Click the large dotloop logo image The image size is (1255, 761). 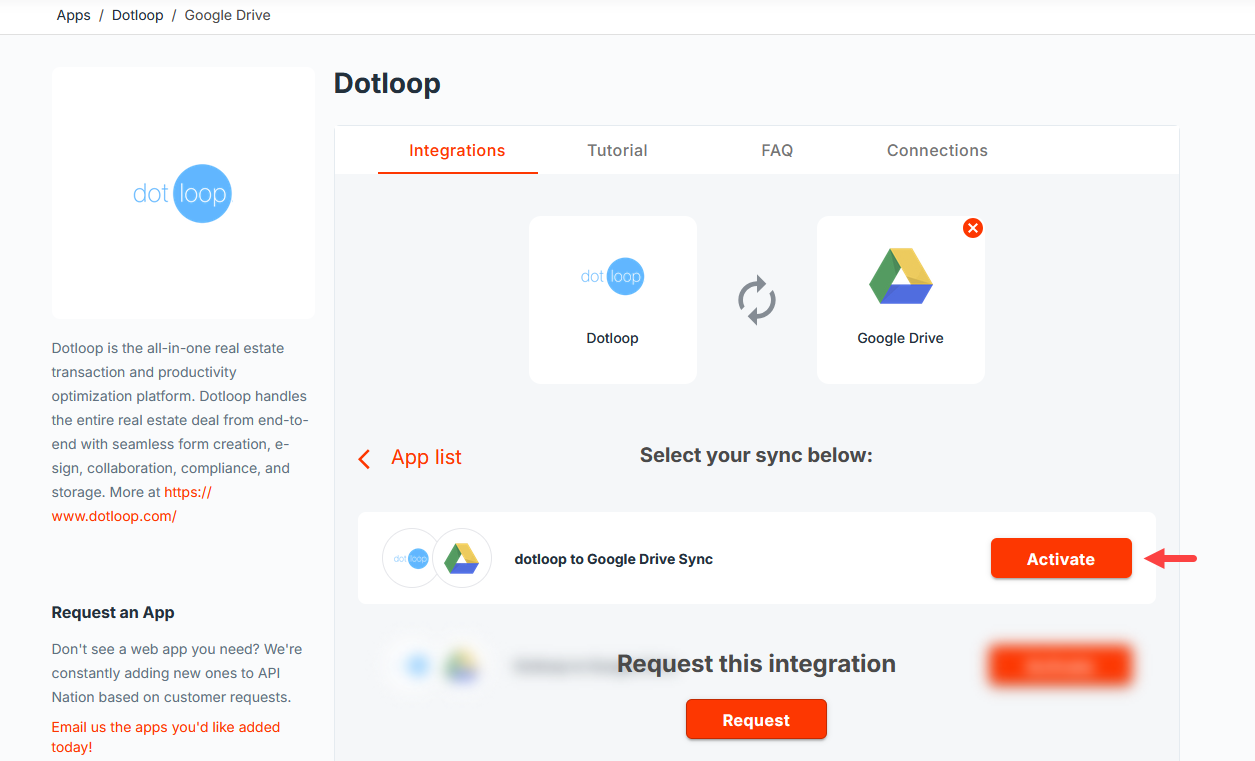coord(183,193)
